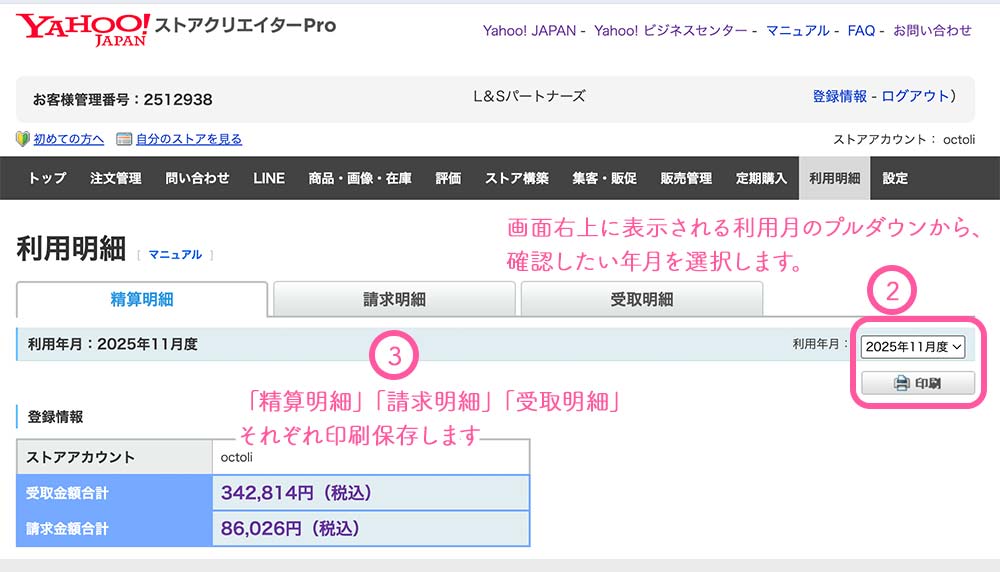Viewport: 1000px width, 572px height.
Task: Click the マニュアル link next to 利用明細
Action: (x=175, y=255)
